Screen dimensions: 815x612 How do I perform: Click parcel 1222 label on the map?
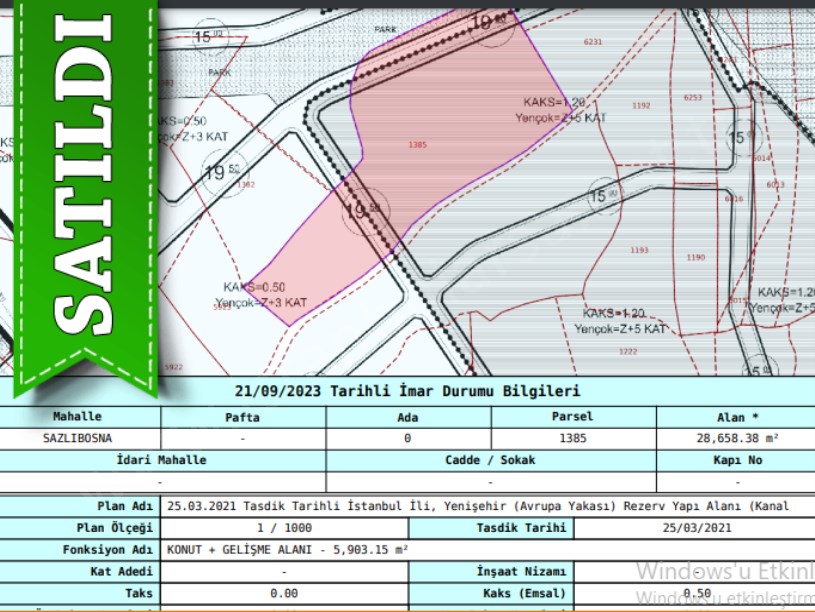pos(628,351)
